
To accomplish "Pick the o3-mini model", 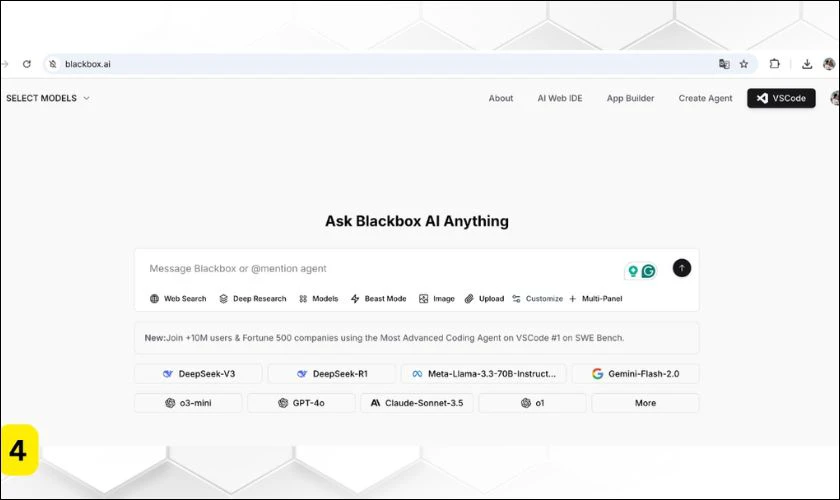I will pyautogui.click(x=188, y=403).
